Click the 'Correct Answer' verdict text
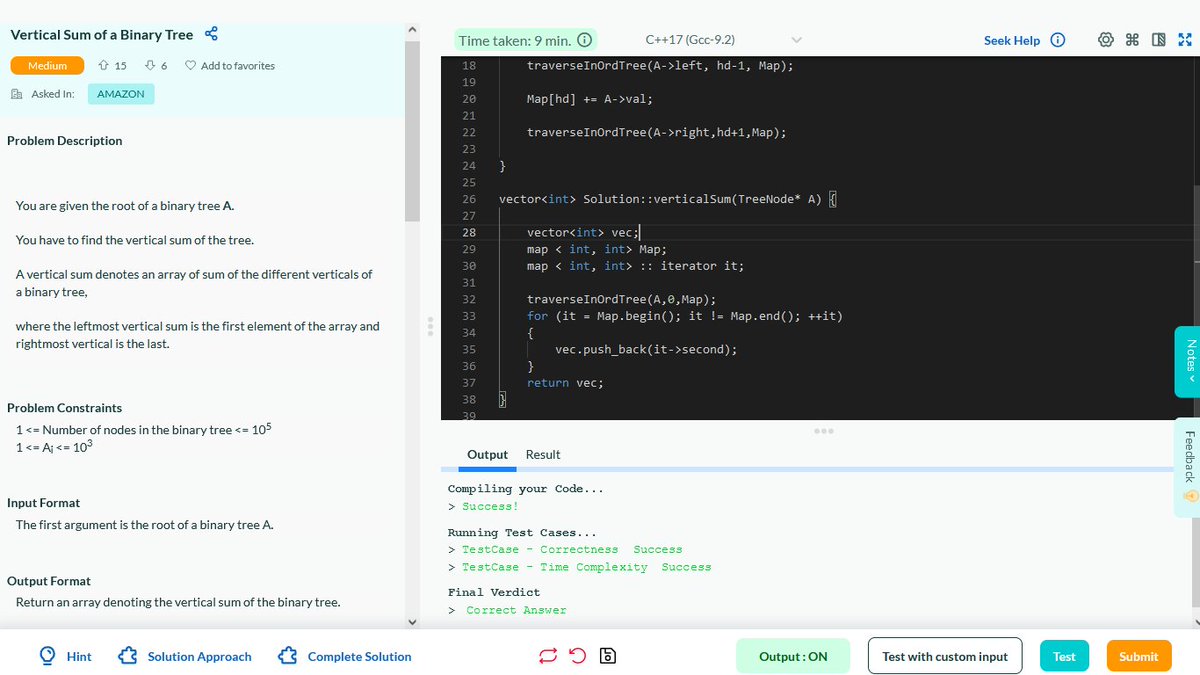This screenshot has height=675, width=1200. coord(516,610)
